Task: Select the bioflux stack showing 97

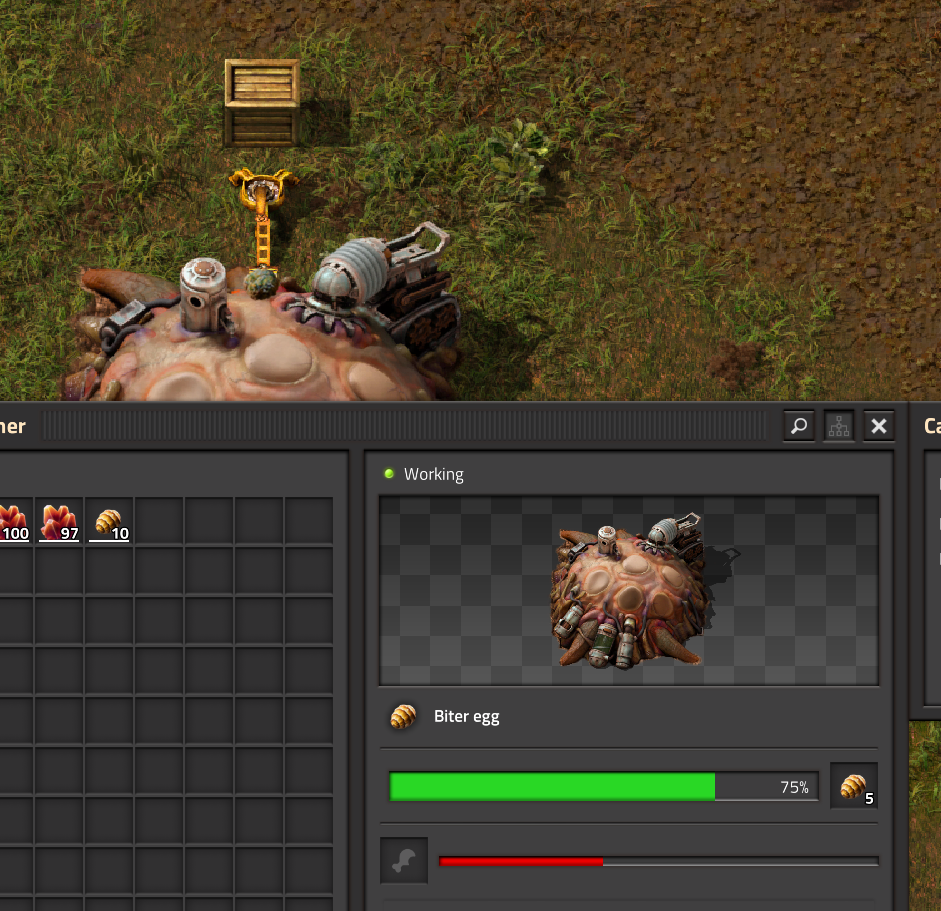Action: click(x=59, y=522)
